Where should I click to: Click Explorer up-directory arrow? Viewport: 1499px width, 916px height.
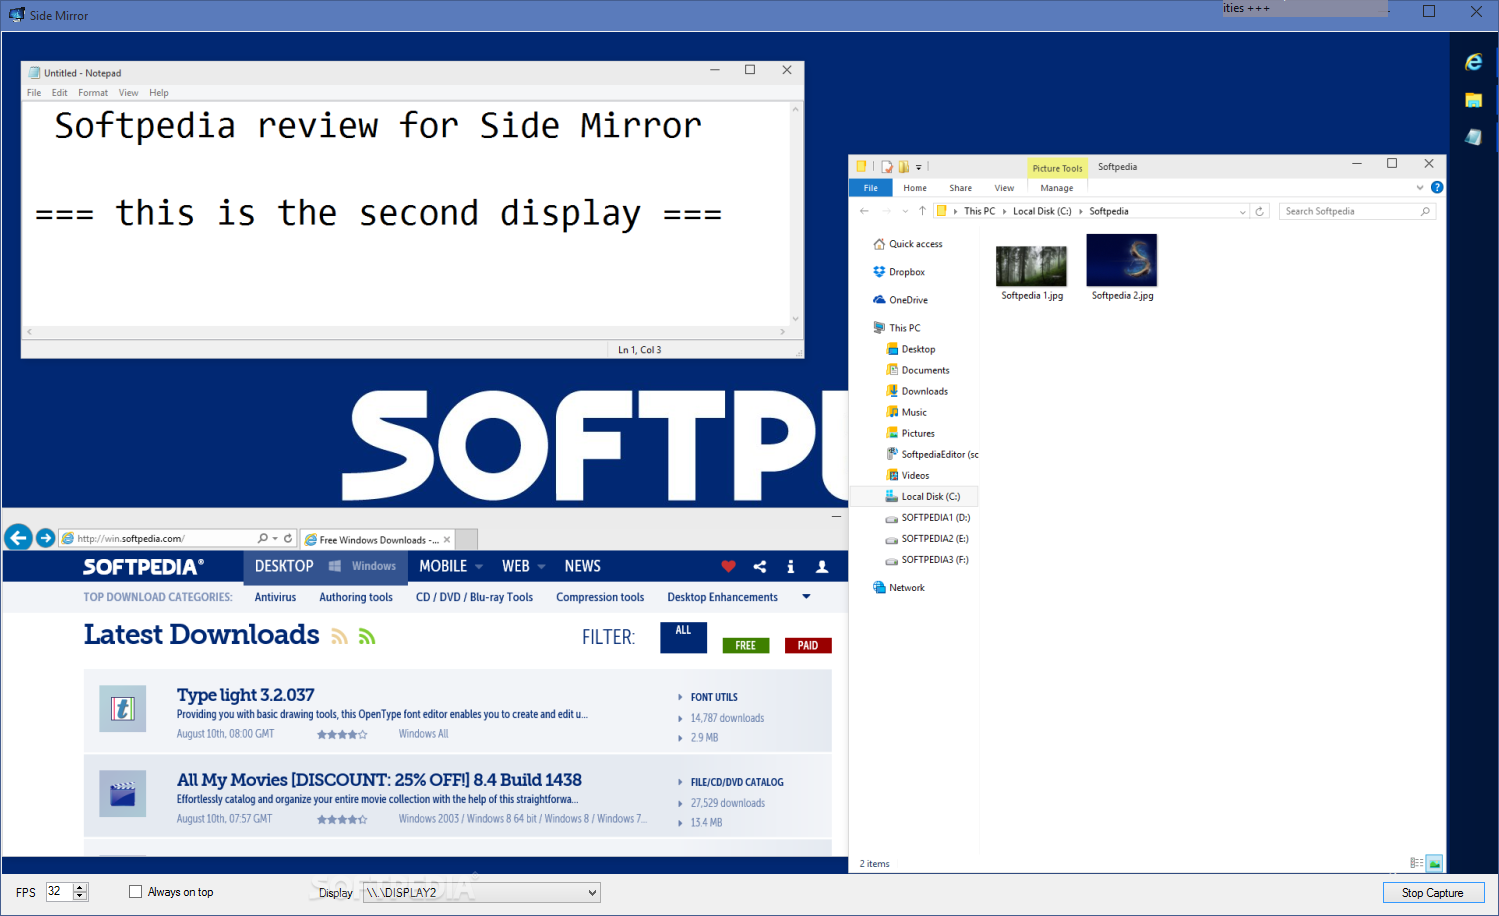pos(922,211)
